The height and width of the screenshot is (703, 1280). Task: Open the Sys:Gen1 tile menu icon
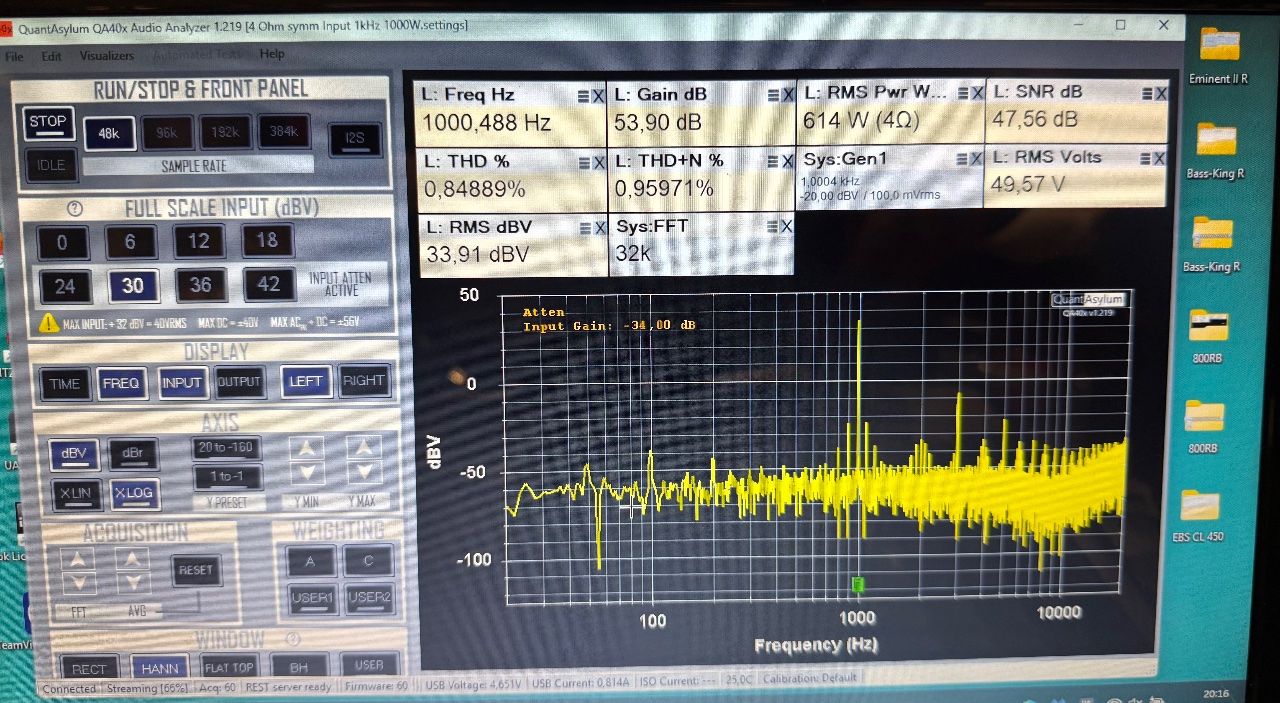pyautogui.click(x=961, y=159)
